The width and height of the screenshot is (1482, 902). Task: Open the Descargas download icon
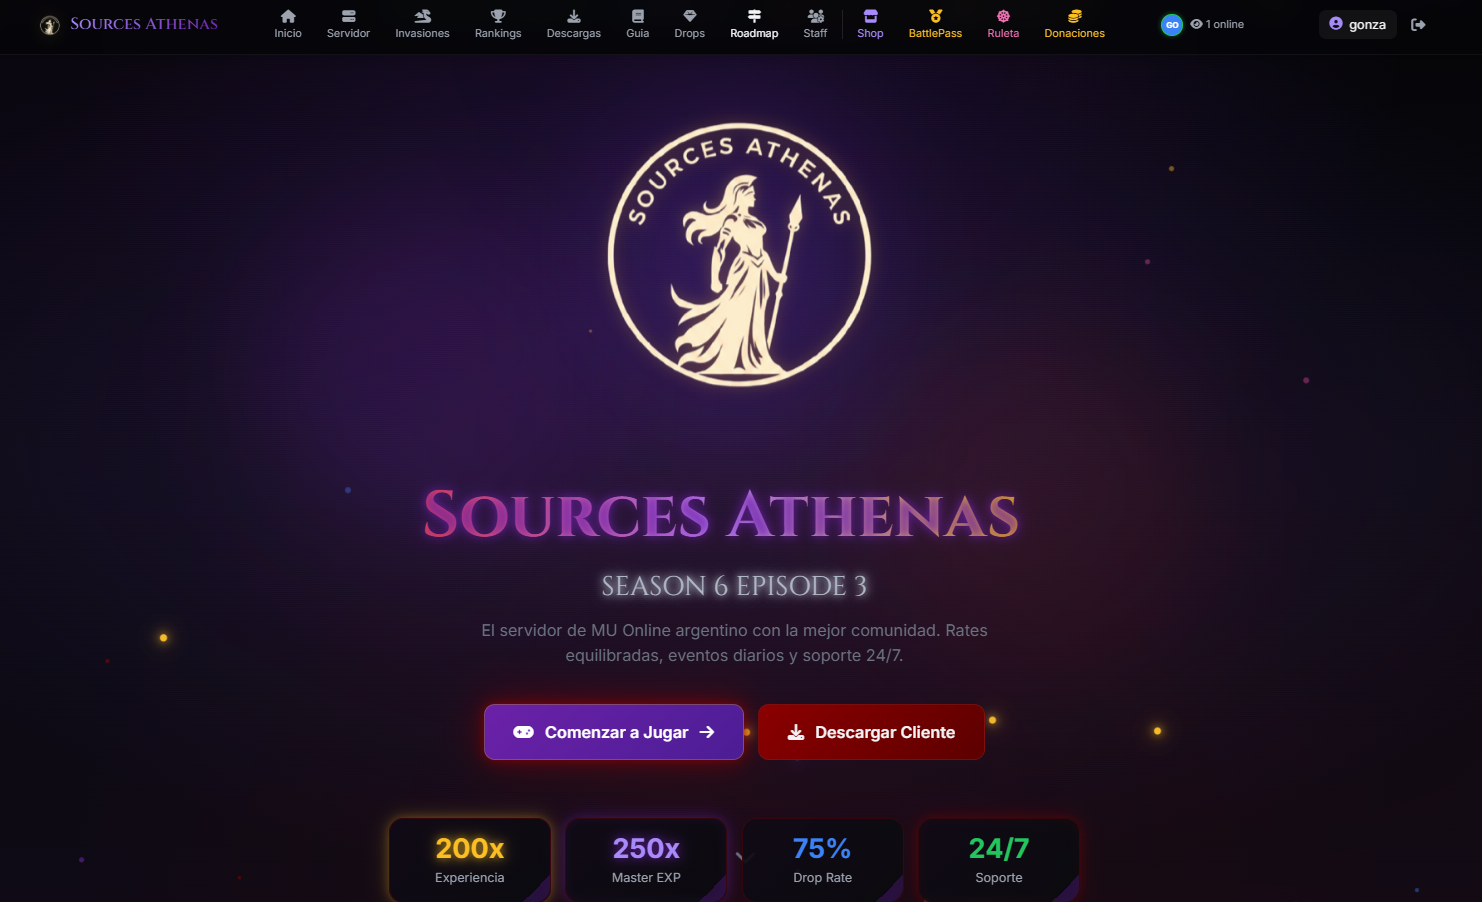[x=574, y=16]
